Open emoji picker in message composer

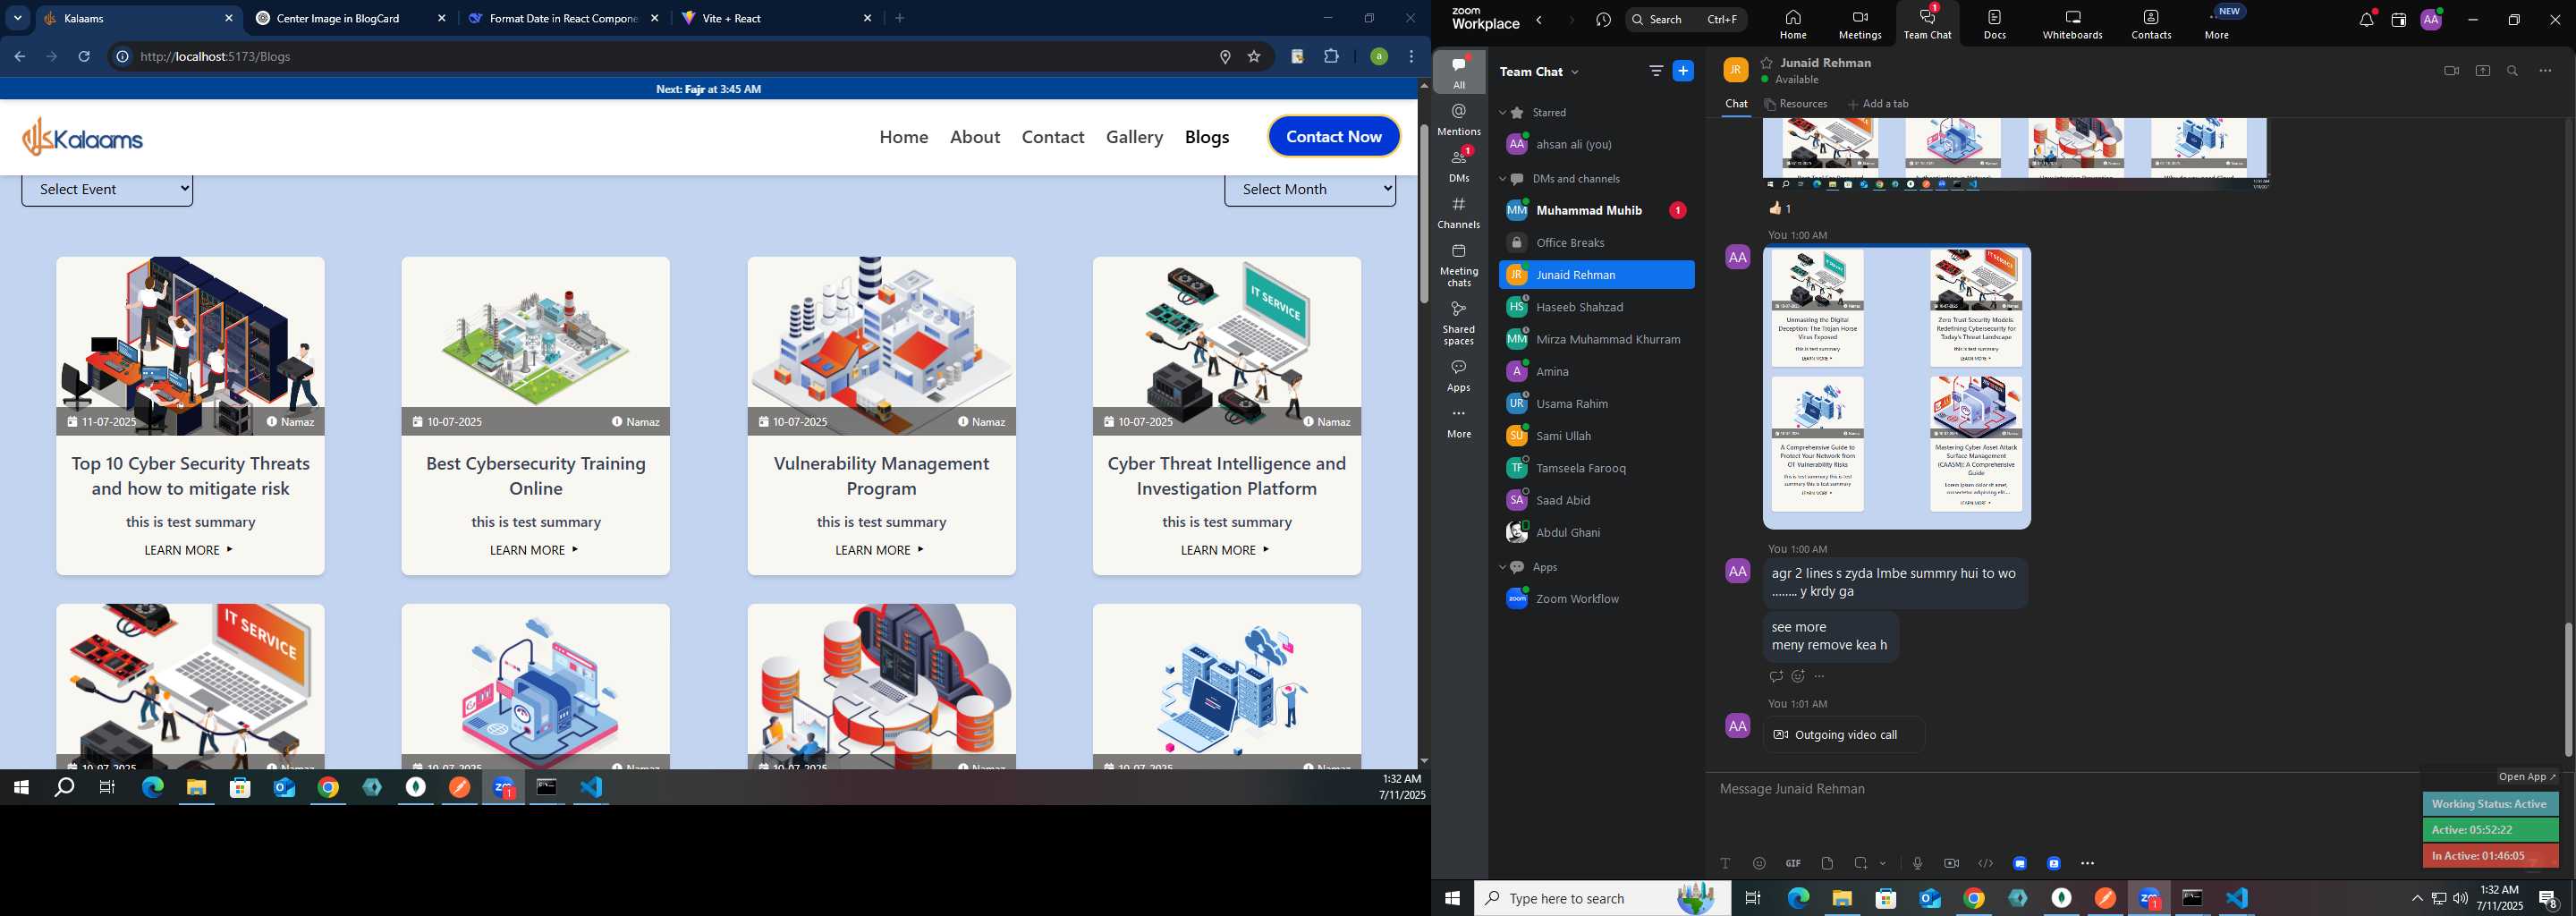click(x=1759, y=863)
